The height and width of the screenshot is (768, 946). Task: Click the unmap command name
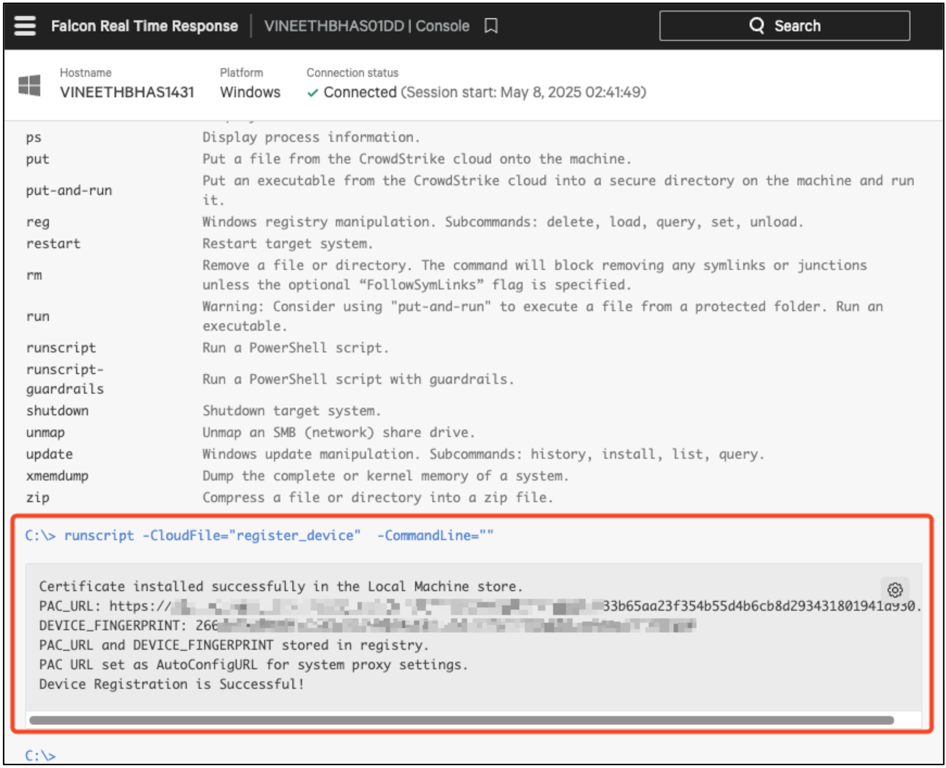point(45,433)
